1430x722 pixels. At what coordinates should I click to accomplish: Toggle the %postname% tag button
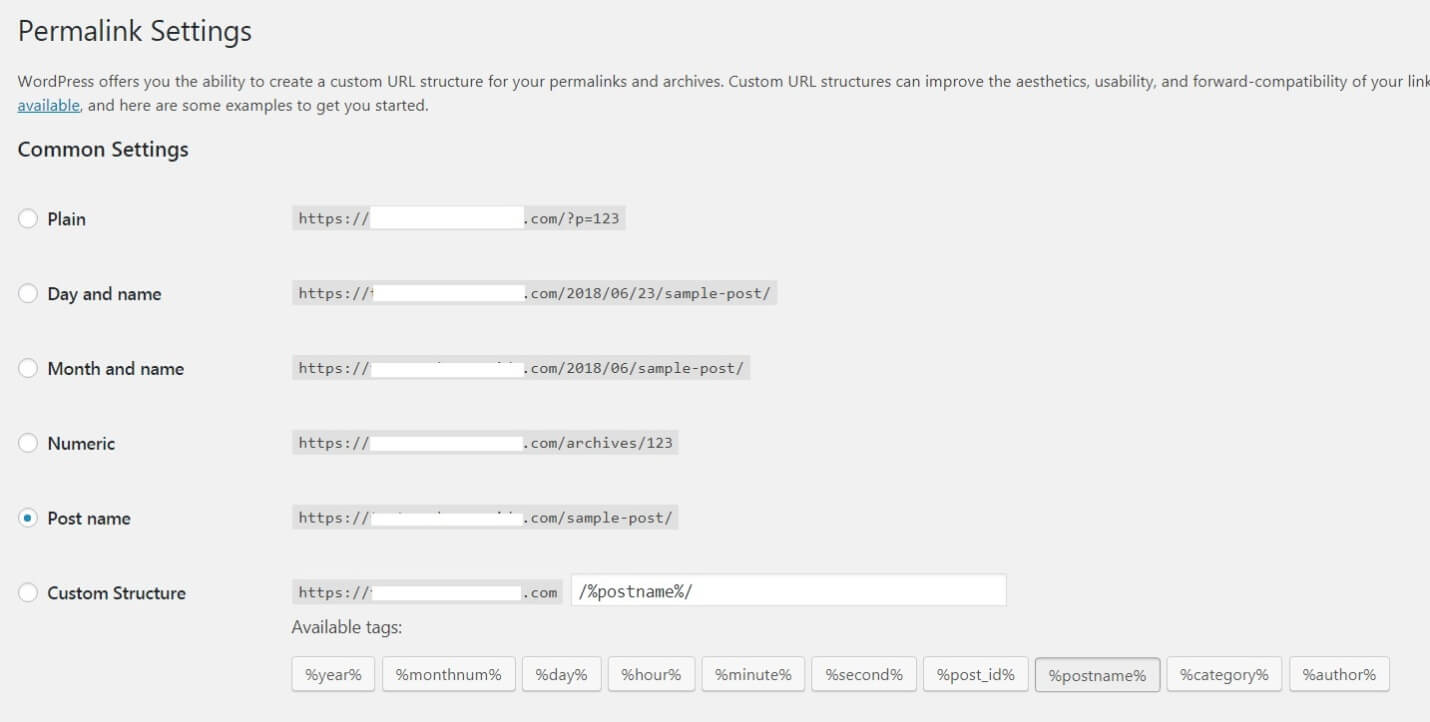tap(1097, 675)
